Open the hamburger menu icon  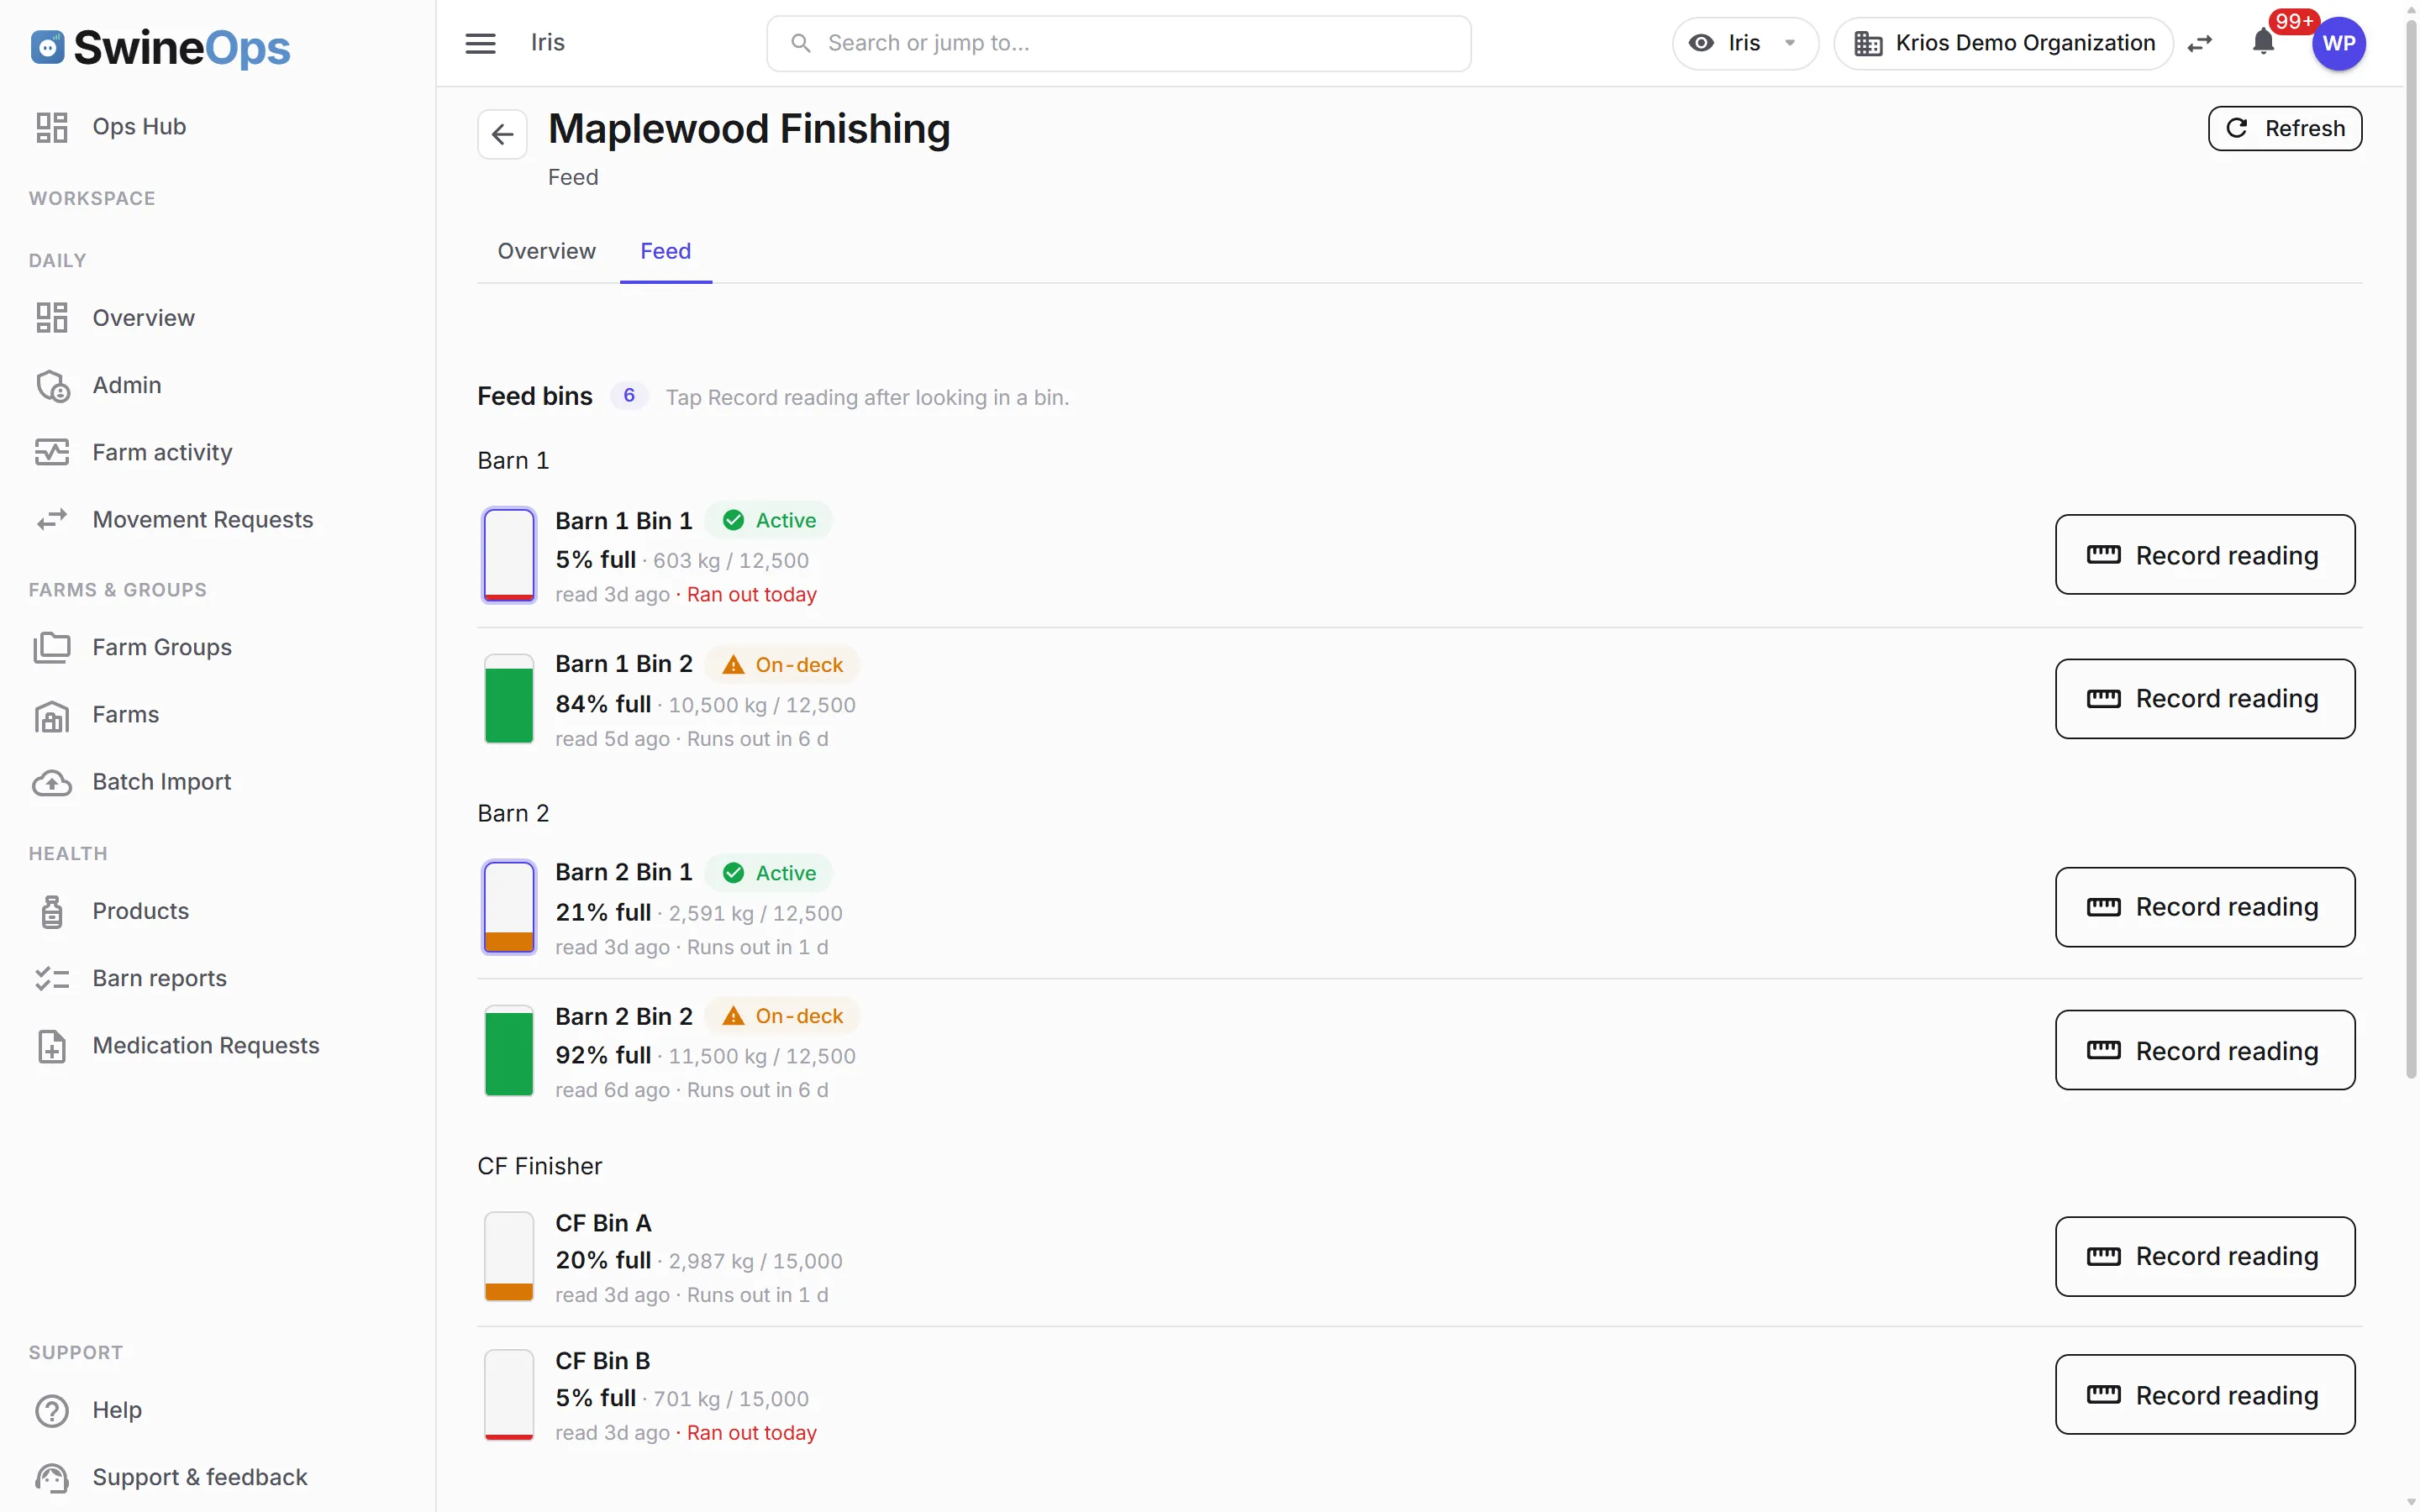[x=480, y=43]
